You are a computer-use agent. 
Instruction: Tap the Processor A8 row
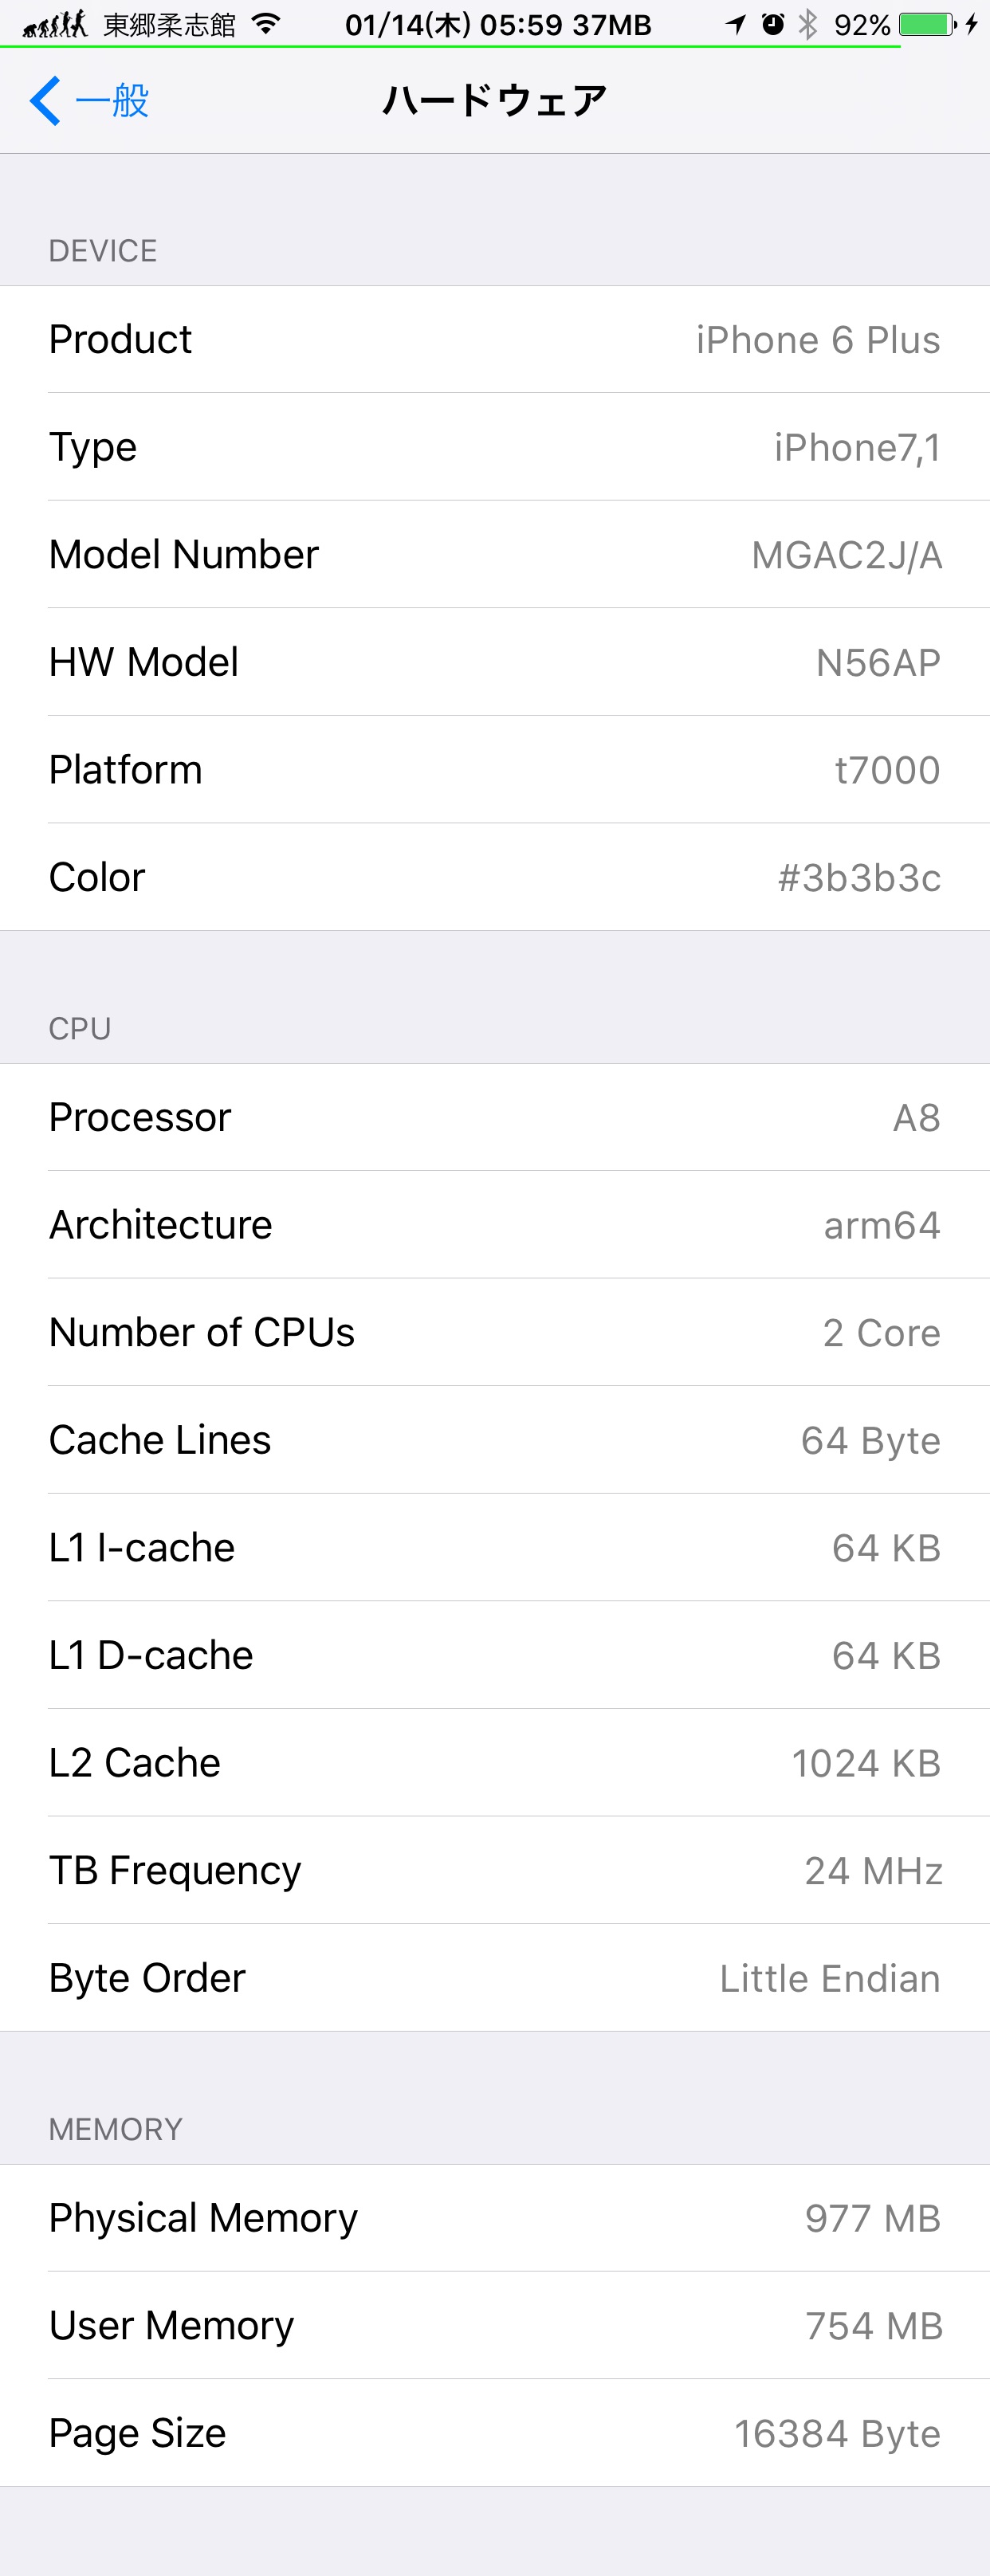pos(495,1117)
